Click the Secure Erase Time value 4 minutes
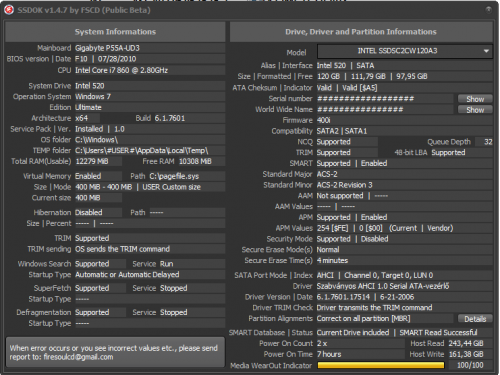The width and height of the screenshot is (500, 375). 332,261
